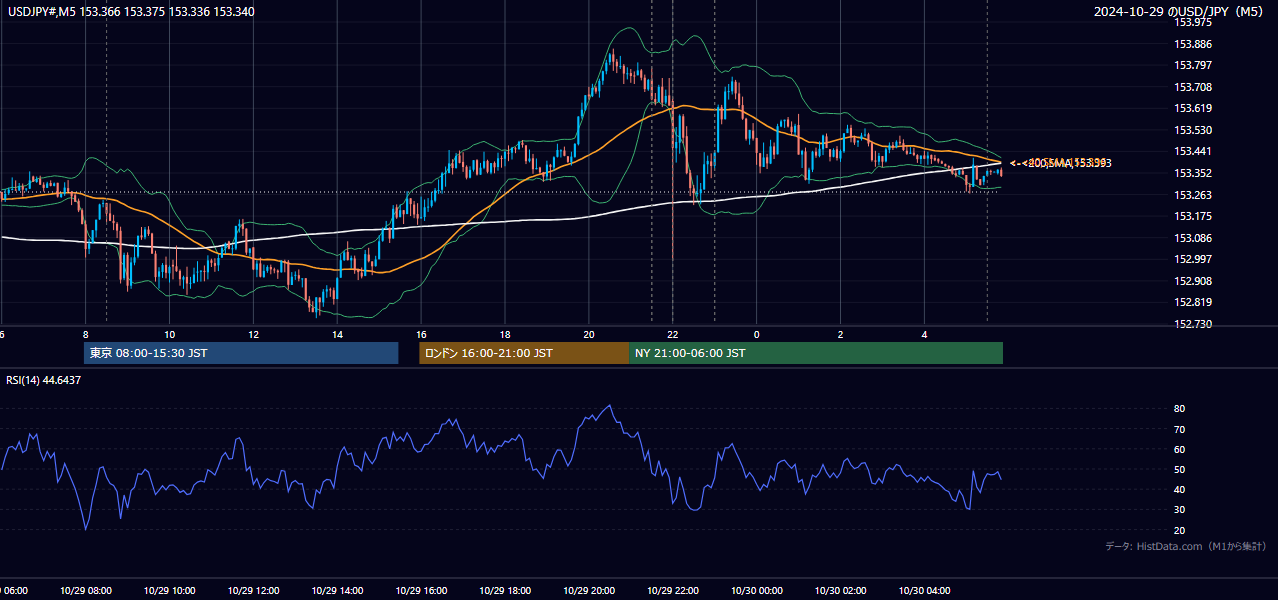Click bottom date label 10/29 08:00
Image resolution: width=1278 pixels, height=600 pixels.
click(86, 590)
